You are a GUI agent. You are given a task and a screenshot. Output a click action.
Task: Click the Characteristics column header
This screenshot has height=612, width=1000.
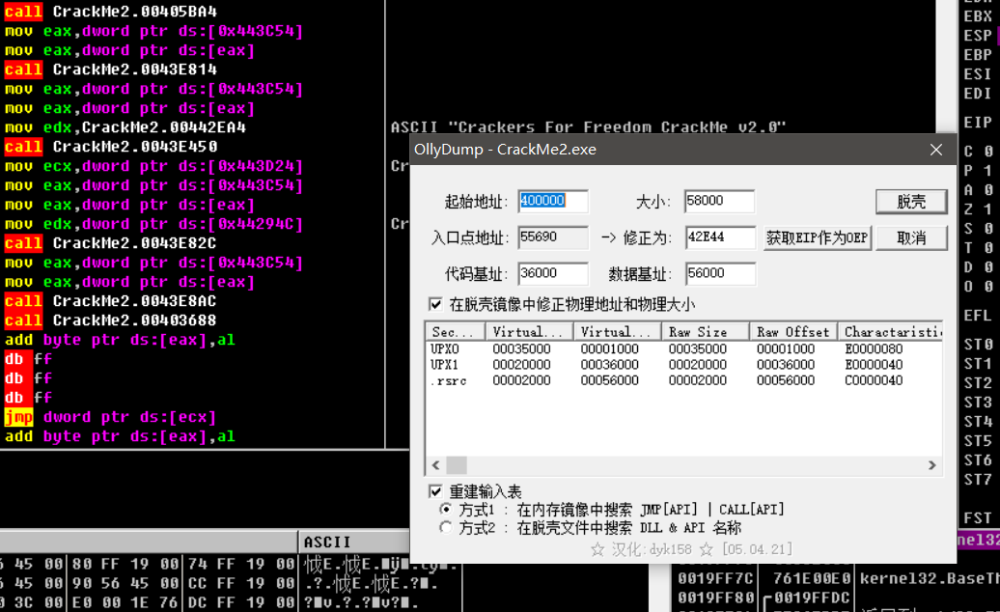890,332
